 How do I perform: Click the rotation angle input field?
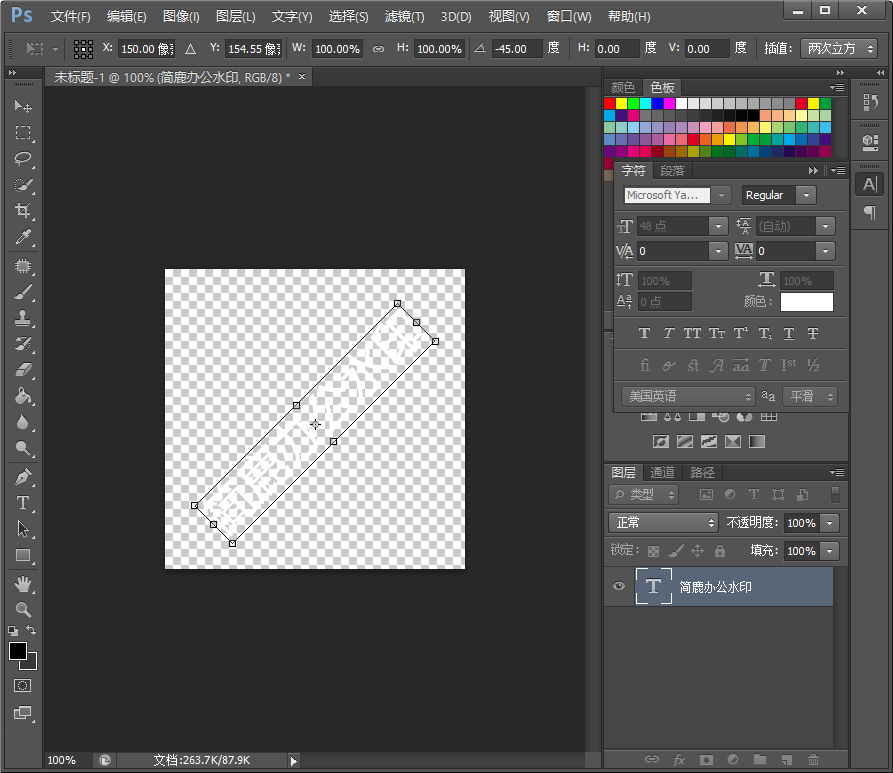point(516,48)
